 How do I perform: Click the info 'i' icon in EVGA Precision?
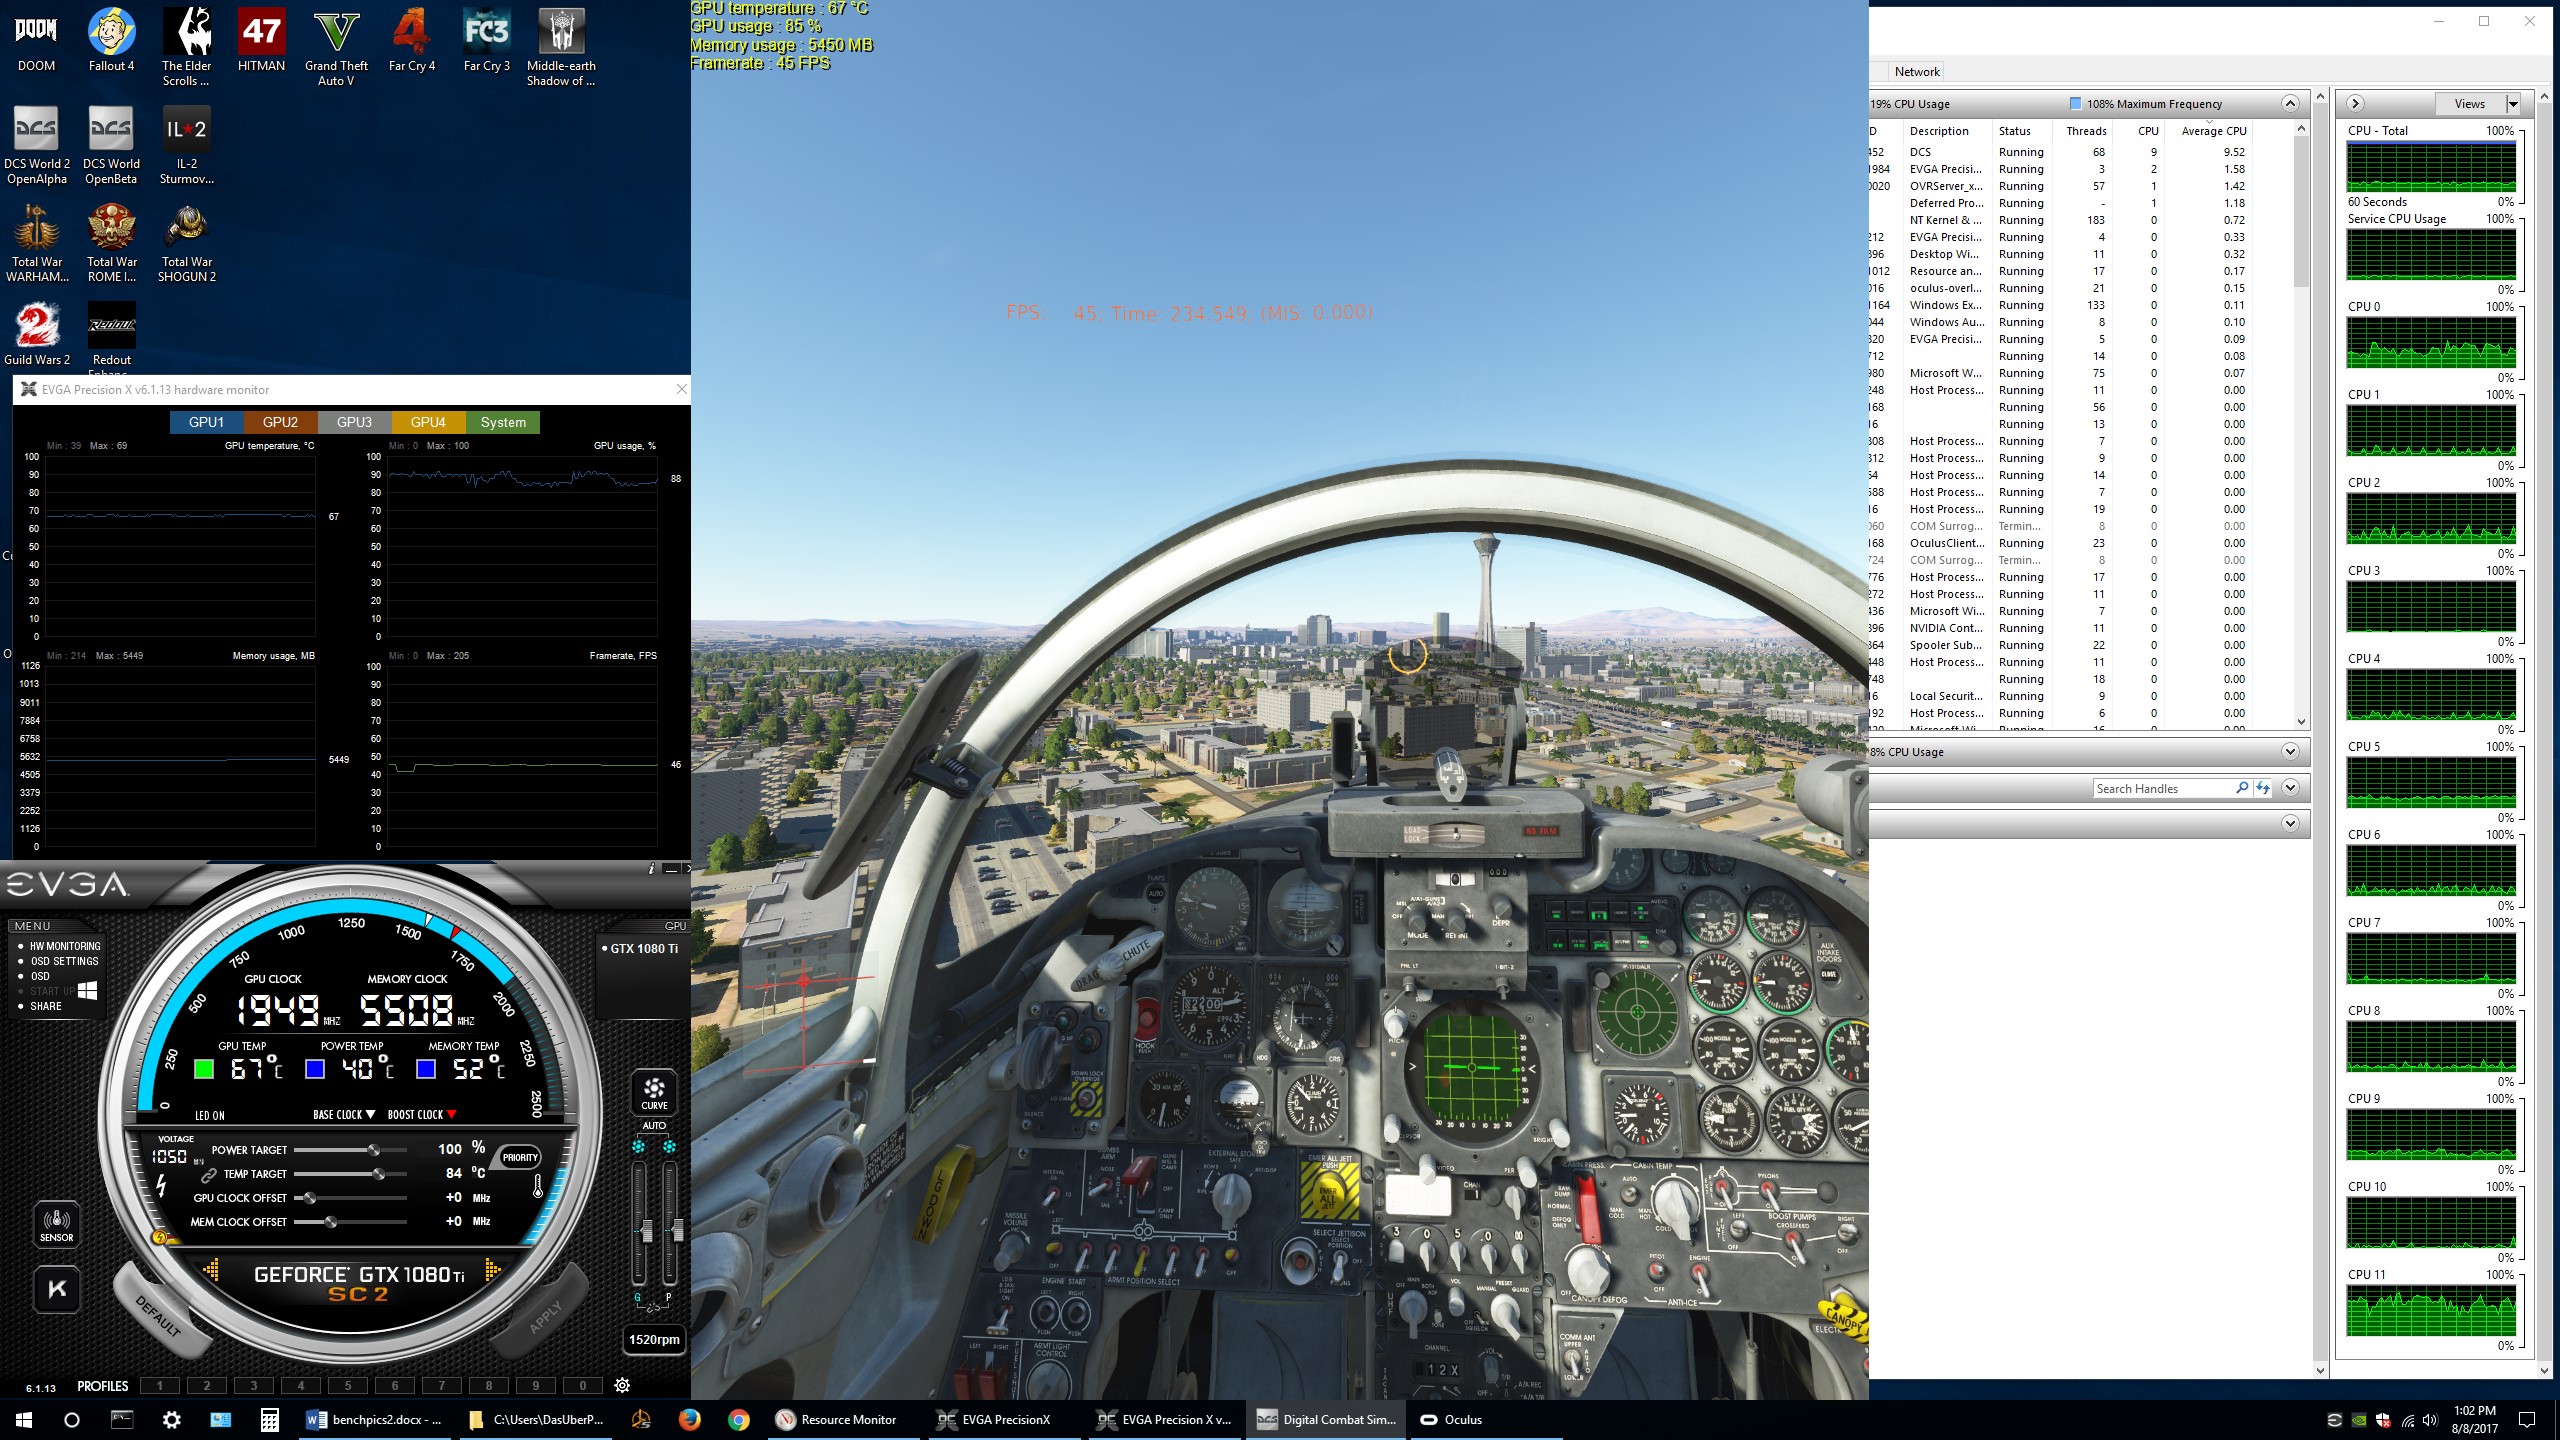[x=651, y=868]
